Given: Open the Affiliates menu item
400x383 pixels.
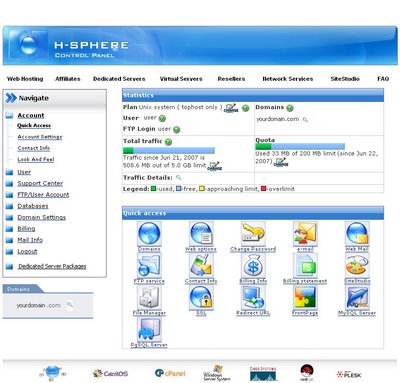Looking at the screenshot, I should coord(68,79).
